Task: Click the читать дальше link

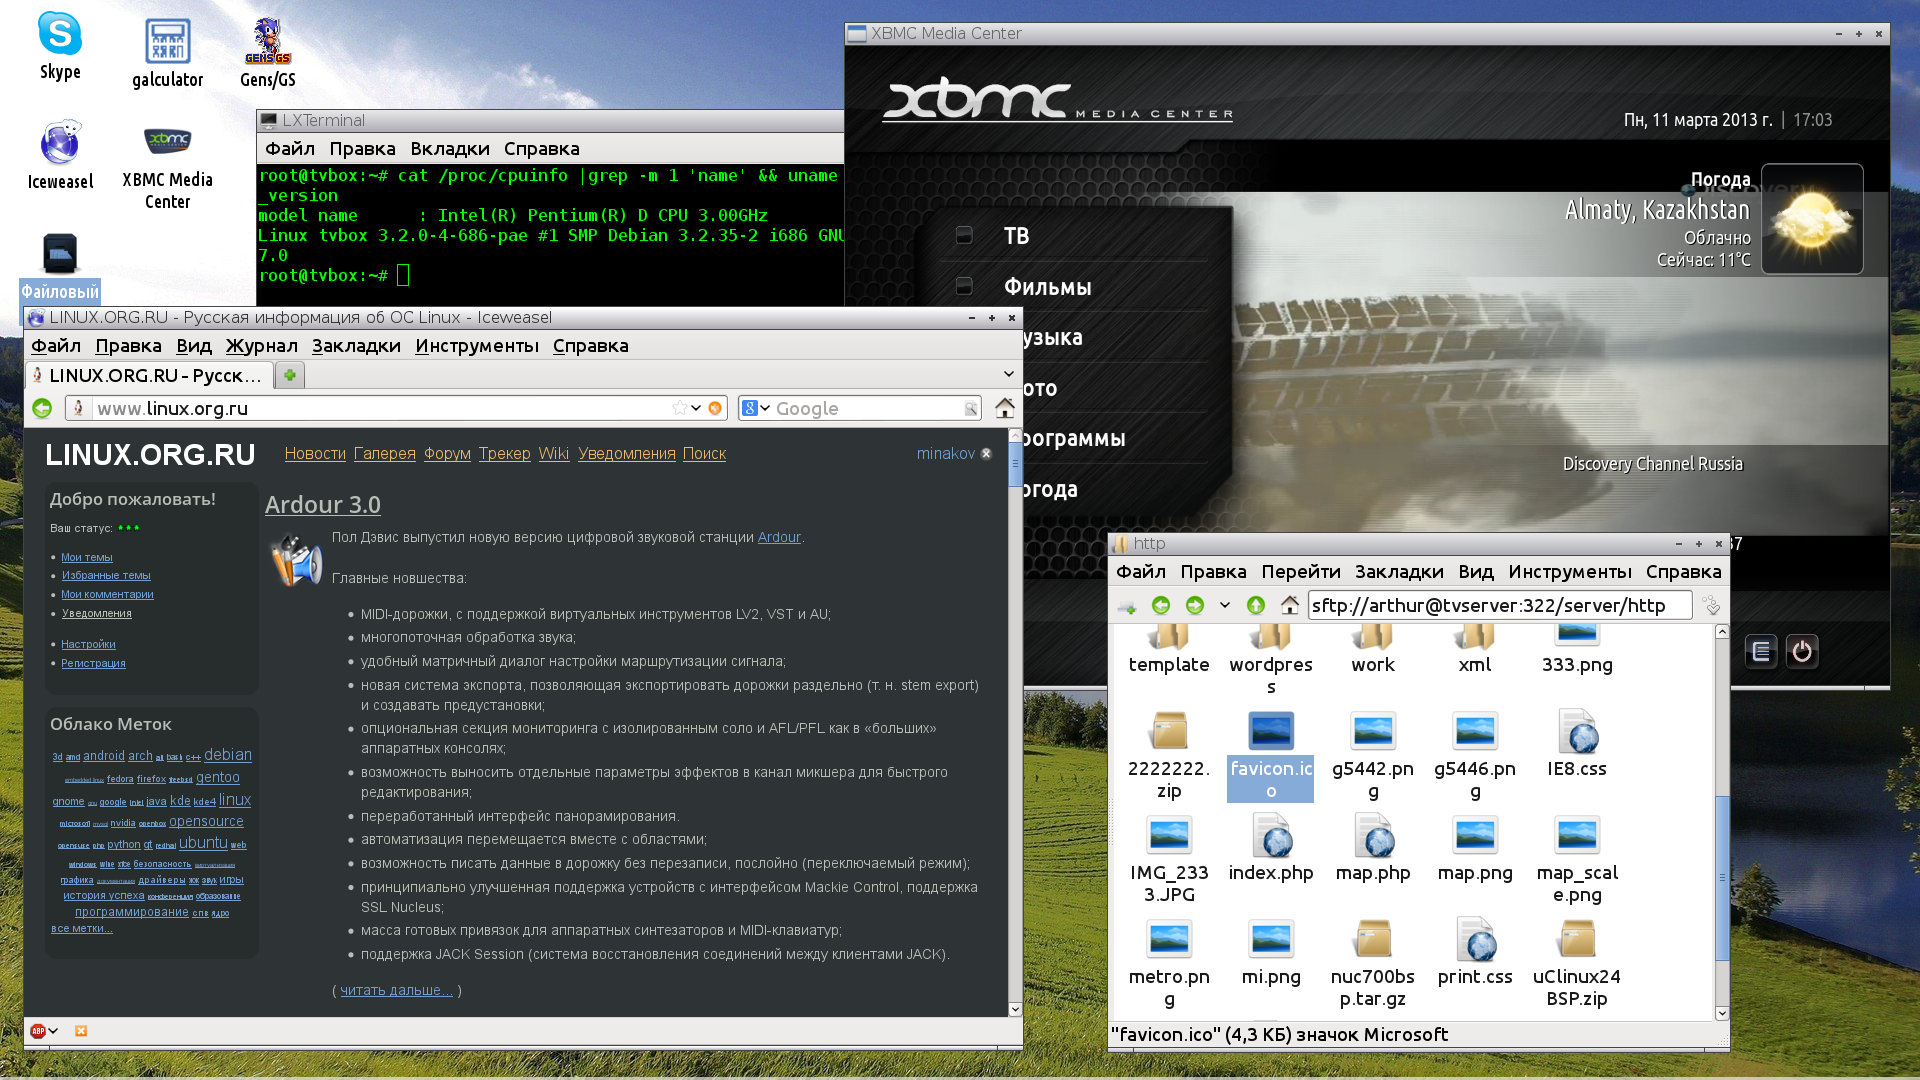Action: [396, 990]
